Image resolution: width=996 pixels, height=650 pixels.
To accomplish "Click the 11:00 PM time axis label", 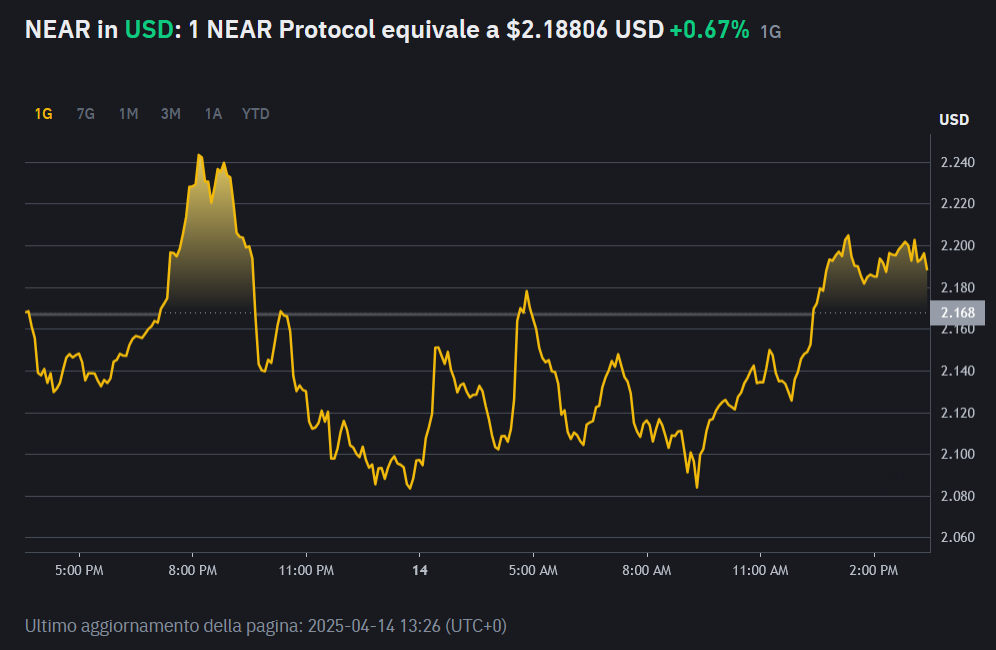I will click(306, 571).
